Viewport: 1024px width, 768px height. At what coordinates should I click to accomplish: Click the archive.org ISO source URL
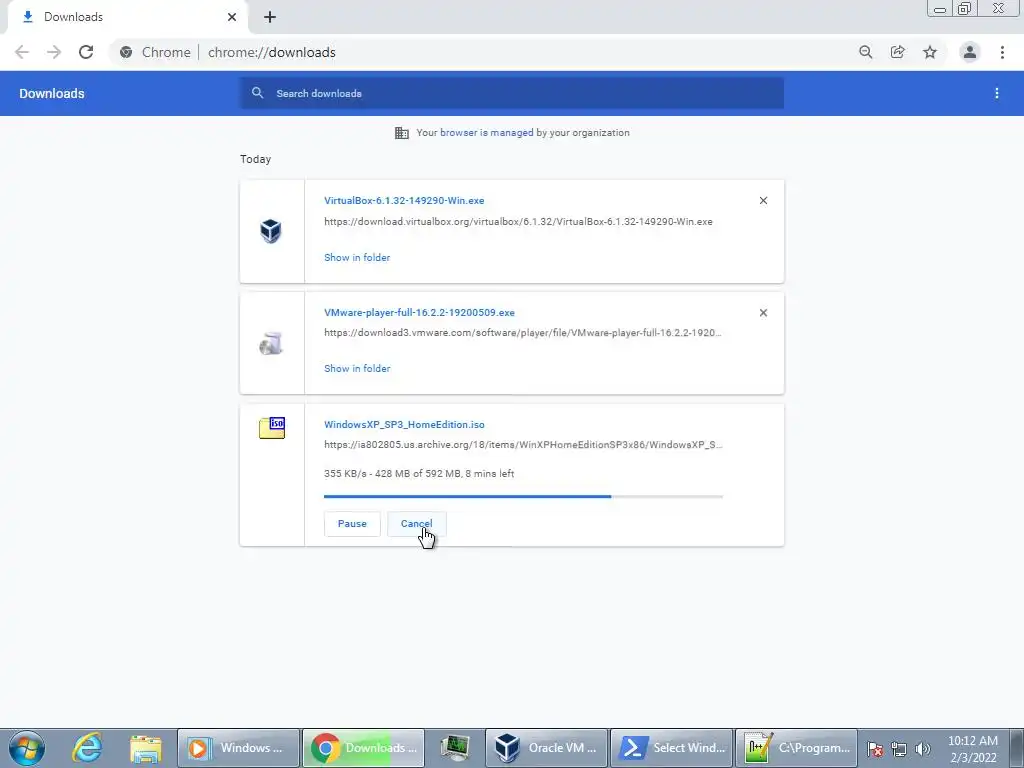523,445
